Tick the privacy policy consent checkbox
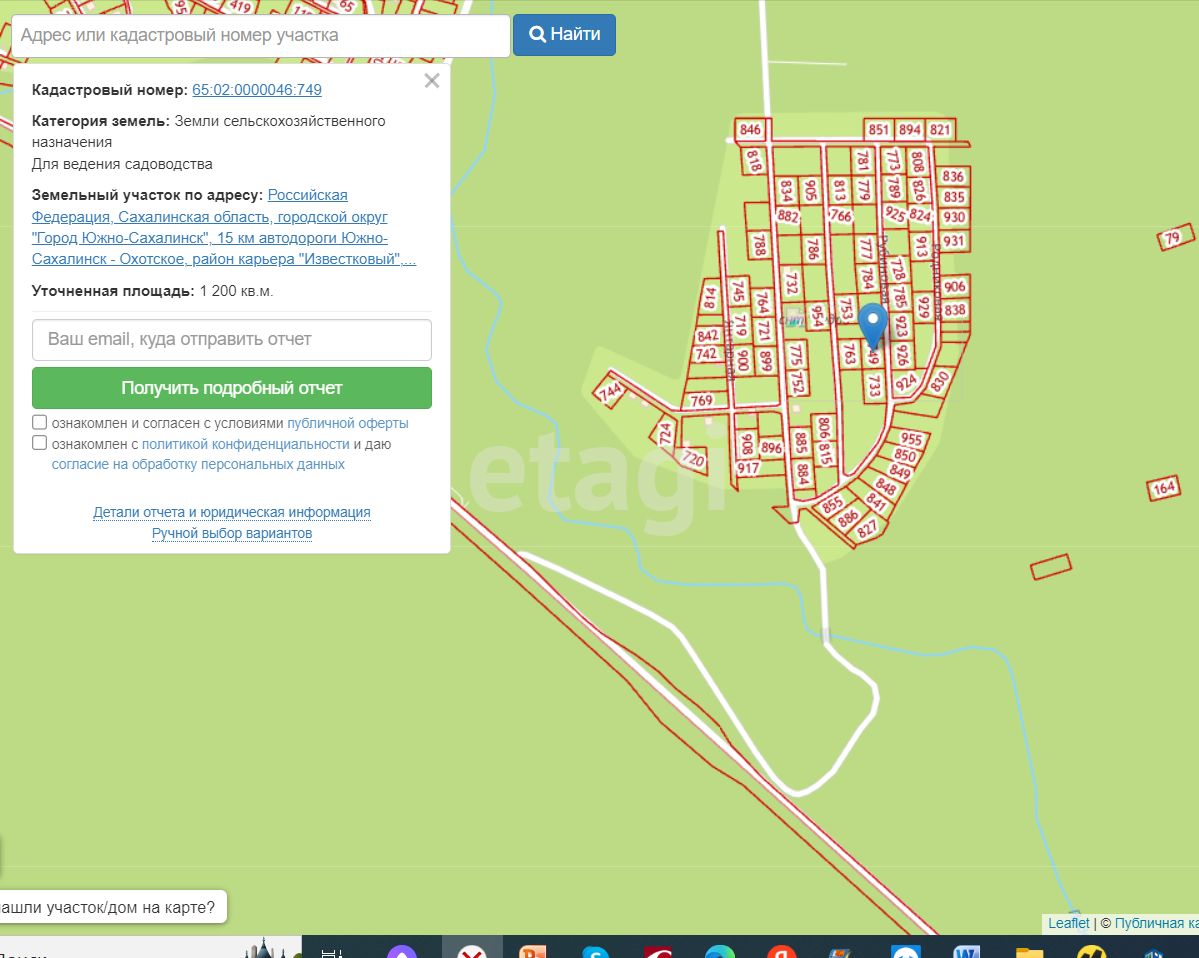1199x958 pixels. [40, 443]
